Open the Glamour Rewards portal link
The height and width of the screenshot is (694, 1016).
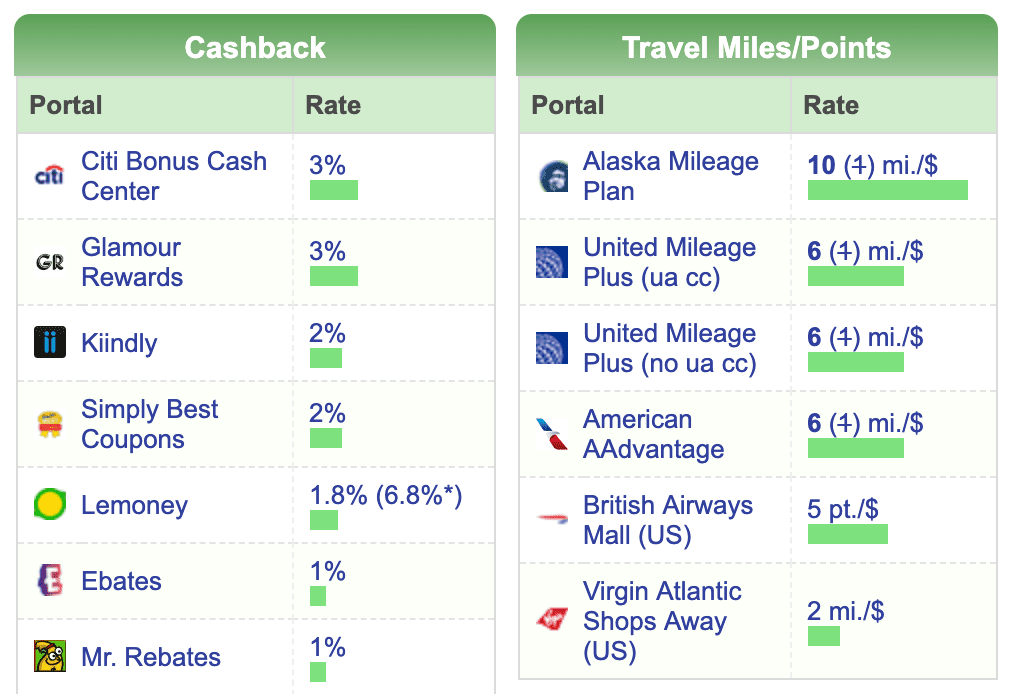coord(132,262)
